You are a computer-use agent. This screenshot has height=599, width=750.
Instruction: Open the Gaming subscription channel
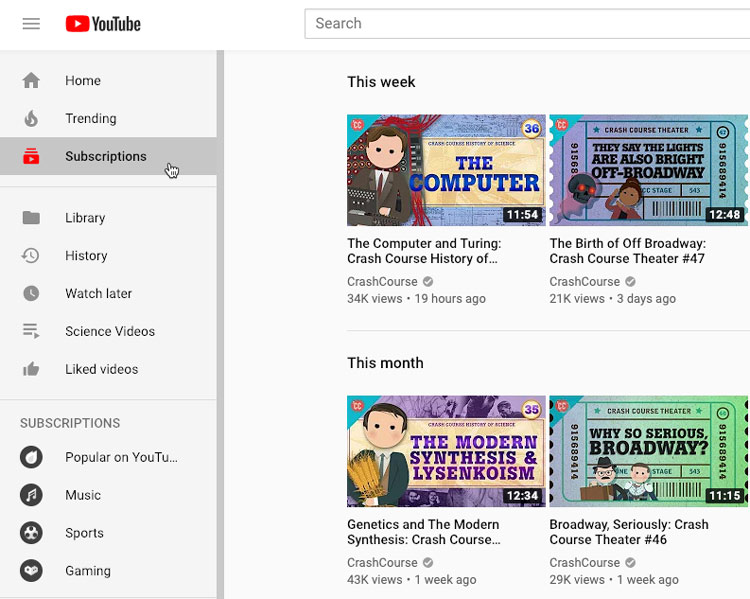pyautogui.click(x=108, y=570)
